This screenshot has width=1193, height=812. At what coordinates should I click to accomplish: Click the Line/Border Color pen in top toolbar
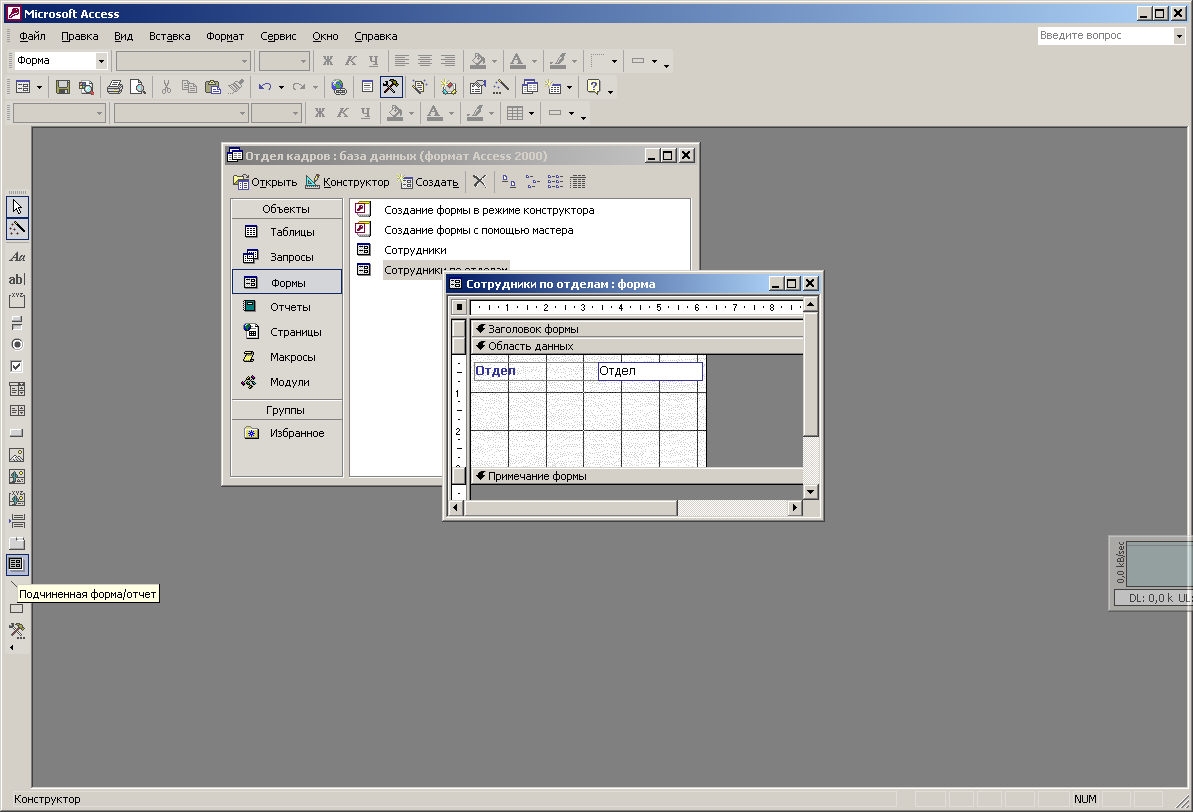(x=558, y=60)
